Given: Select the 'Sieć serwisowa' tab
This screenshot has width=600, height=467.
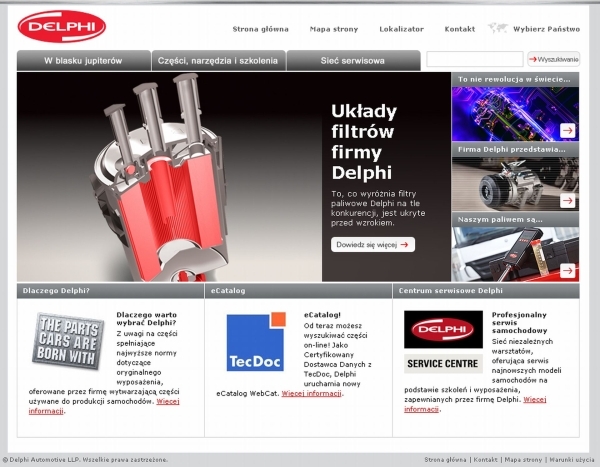Looking at the screenshot, I should tap(352, 61).
